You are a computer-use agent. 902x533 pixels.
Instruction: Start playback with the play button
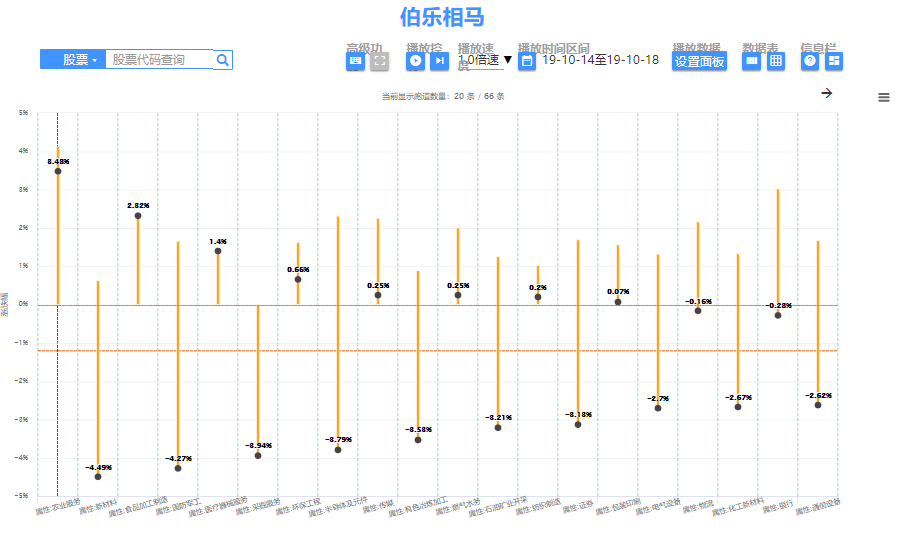415,61
